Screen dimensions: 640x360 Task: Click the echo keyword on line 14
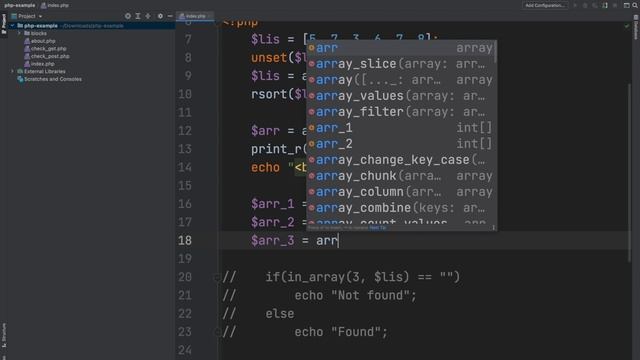pyautogui.click(x=265, y=167)
